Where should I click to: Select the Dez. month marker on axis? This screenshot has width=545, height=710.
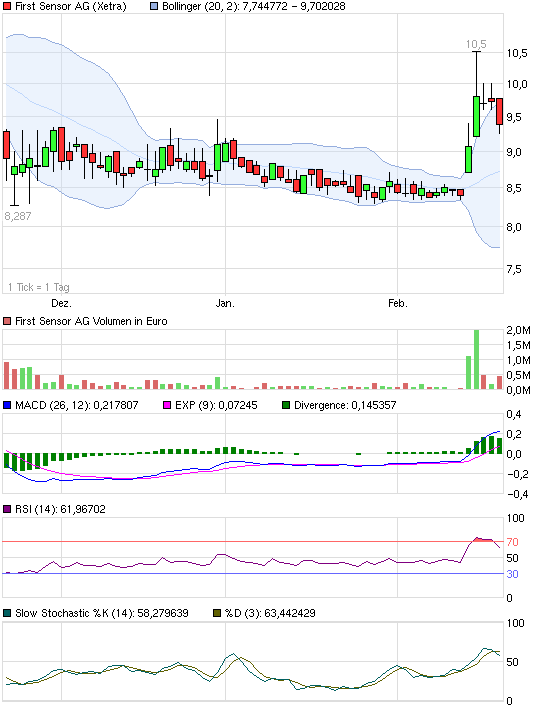(x=61, y=303)
